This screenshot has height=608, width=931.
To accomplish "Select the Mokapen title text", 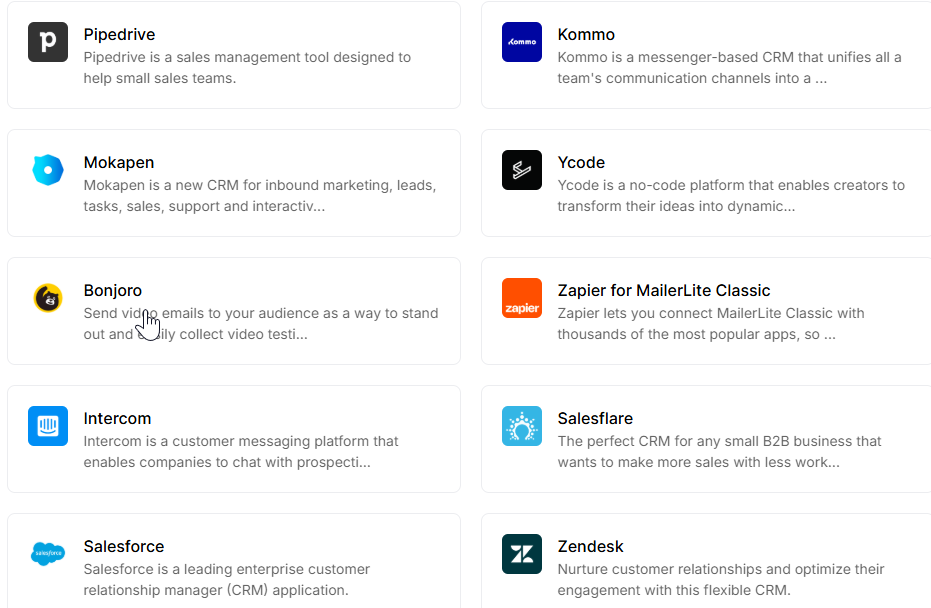I will click(x=118, y=163).
